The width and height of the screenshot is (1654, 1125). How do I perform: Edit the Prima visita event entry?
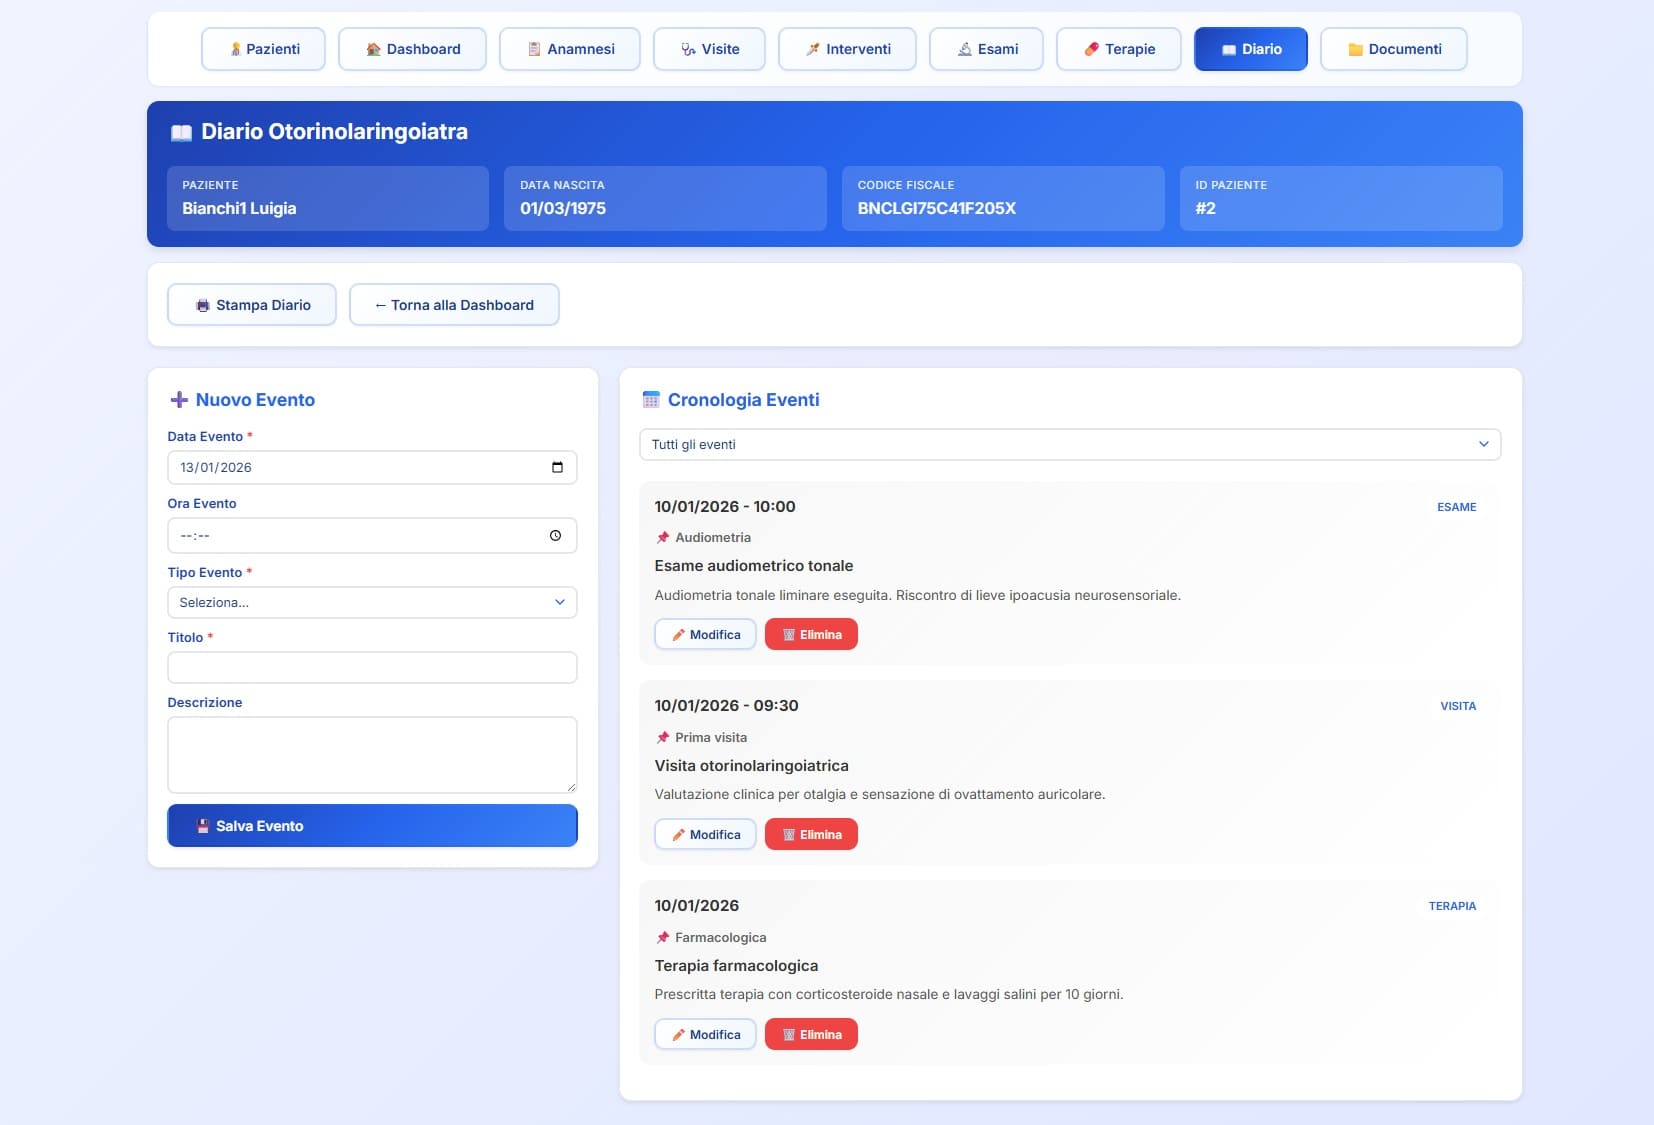click(x=705, y=835)
